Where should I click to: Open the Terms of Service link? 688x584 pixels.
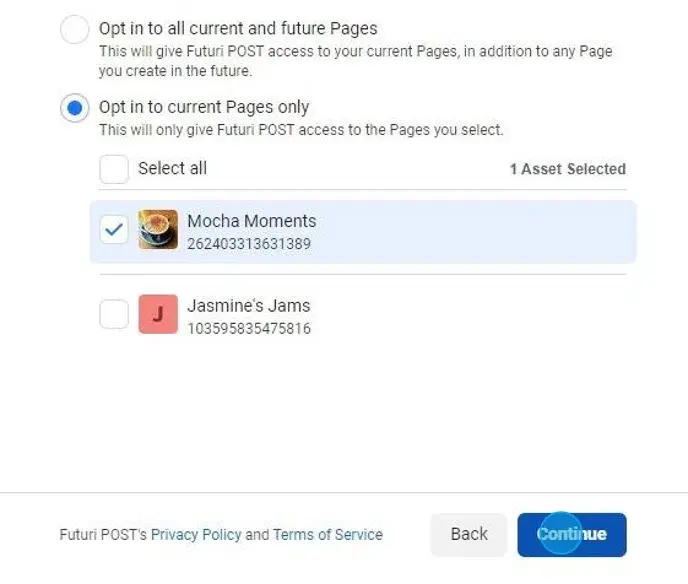click(328, 535)
